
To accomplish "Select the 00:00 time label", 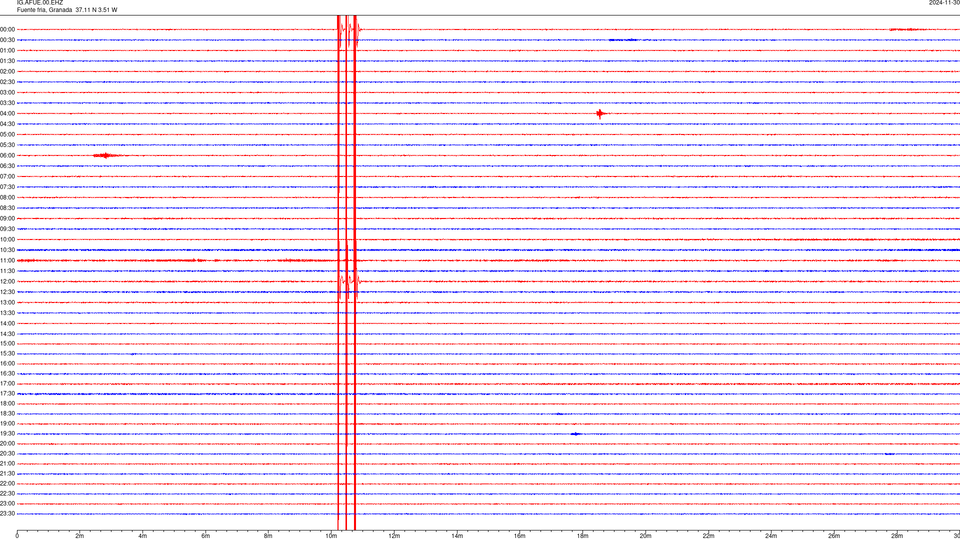I will [x=7, y=29].
